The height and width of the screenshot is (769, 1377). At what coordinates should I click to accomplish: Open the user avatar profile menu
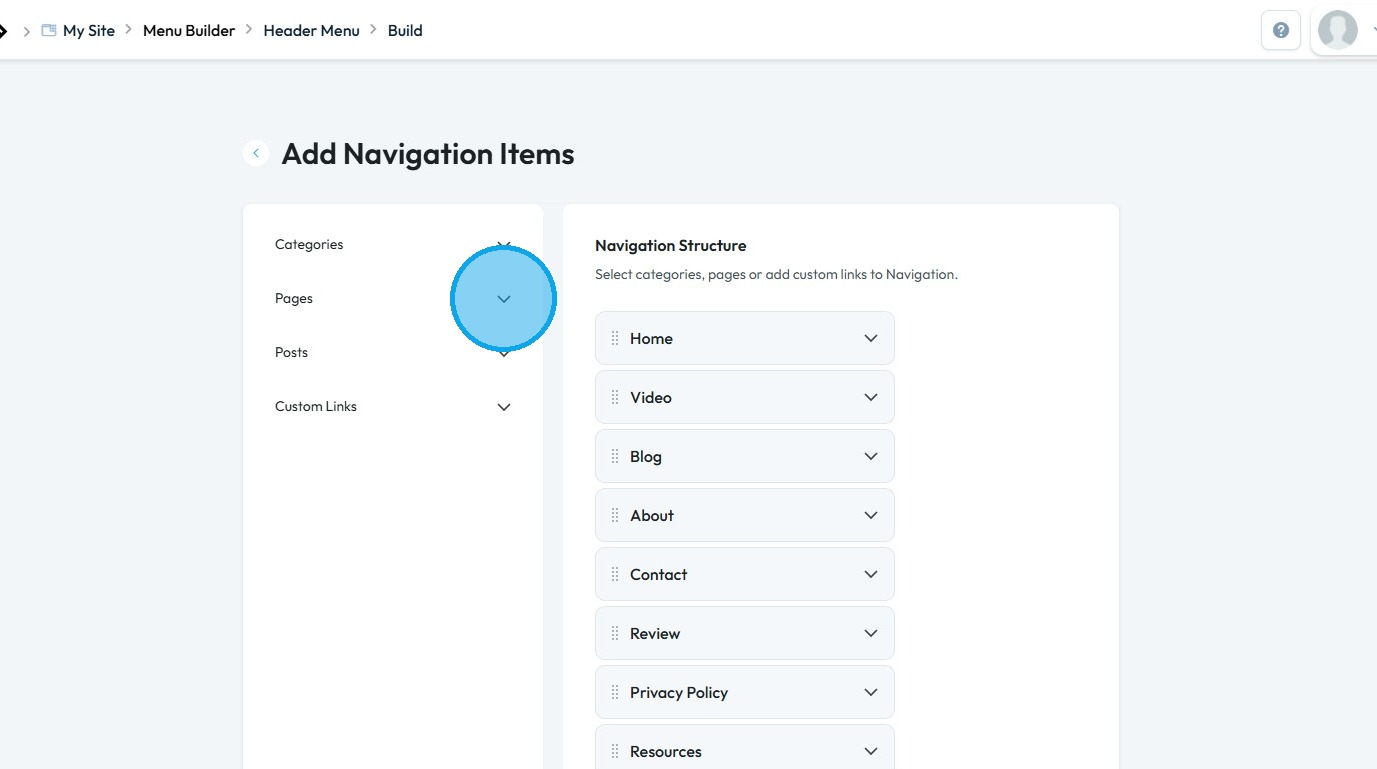pos(1338,30)
